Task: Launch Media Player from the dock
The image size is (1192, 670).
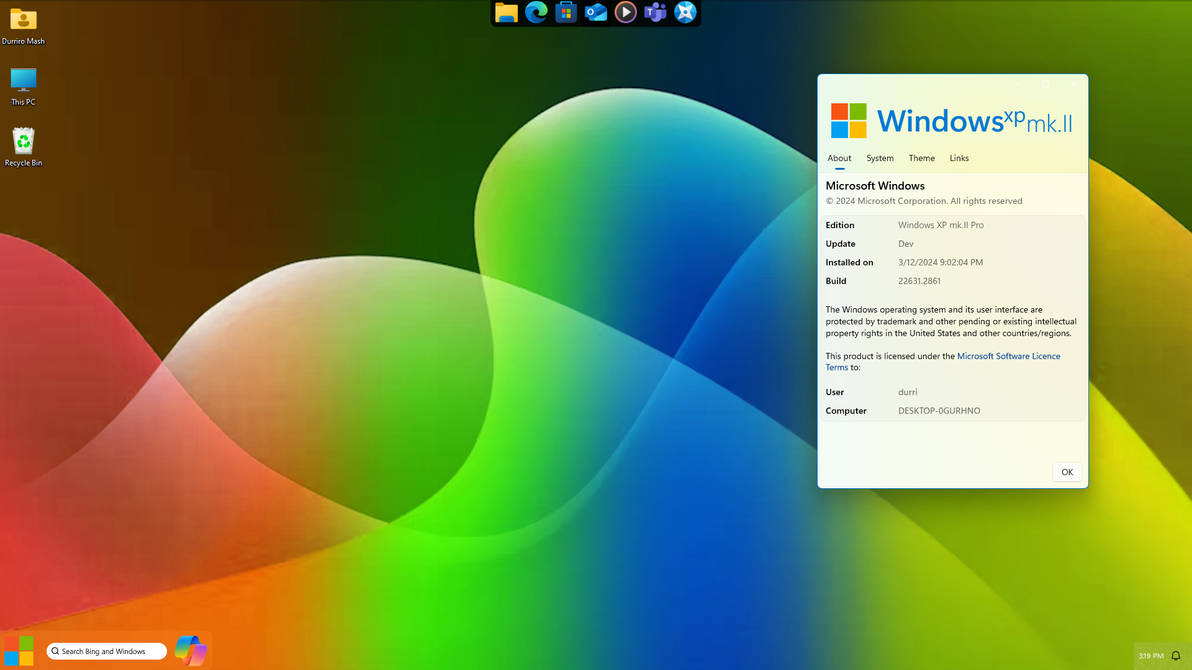Action: (x=625, y=12)
